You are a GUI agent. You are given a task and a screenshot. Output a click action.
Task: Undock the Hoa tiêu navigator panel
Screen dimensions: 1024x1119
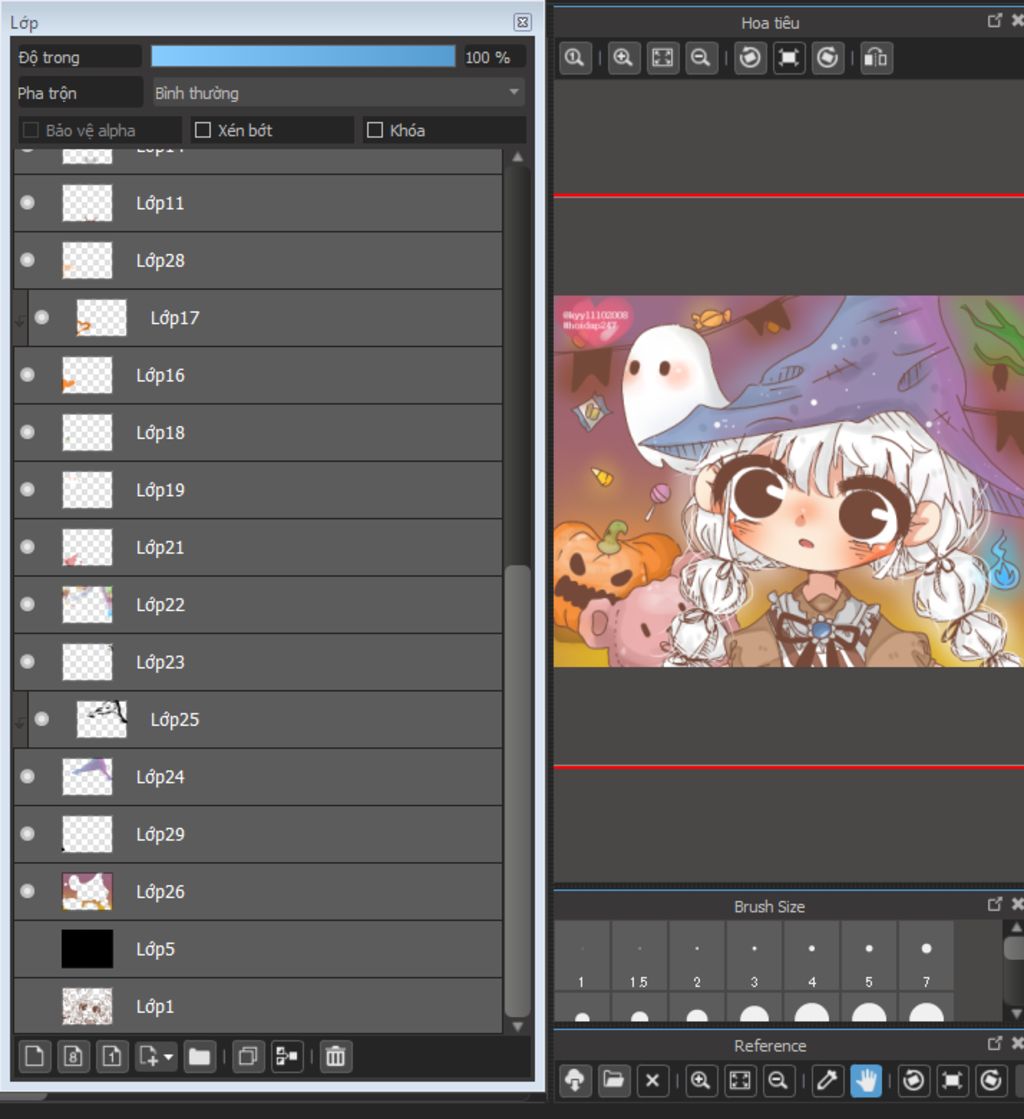tap(994, 20)
